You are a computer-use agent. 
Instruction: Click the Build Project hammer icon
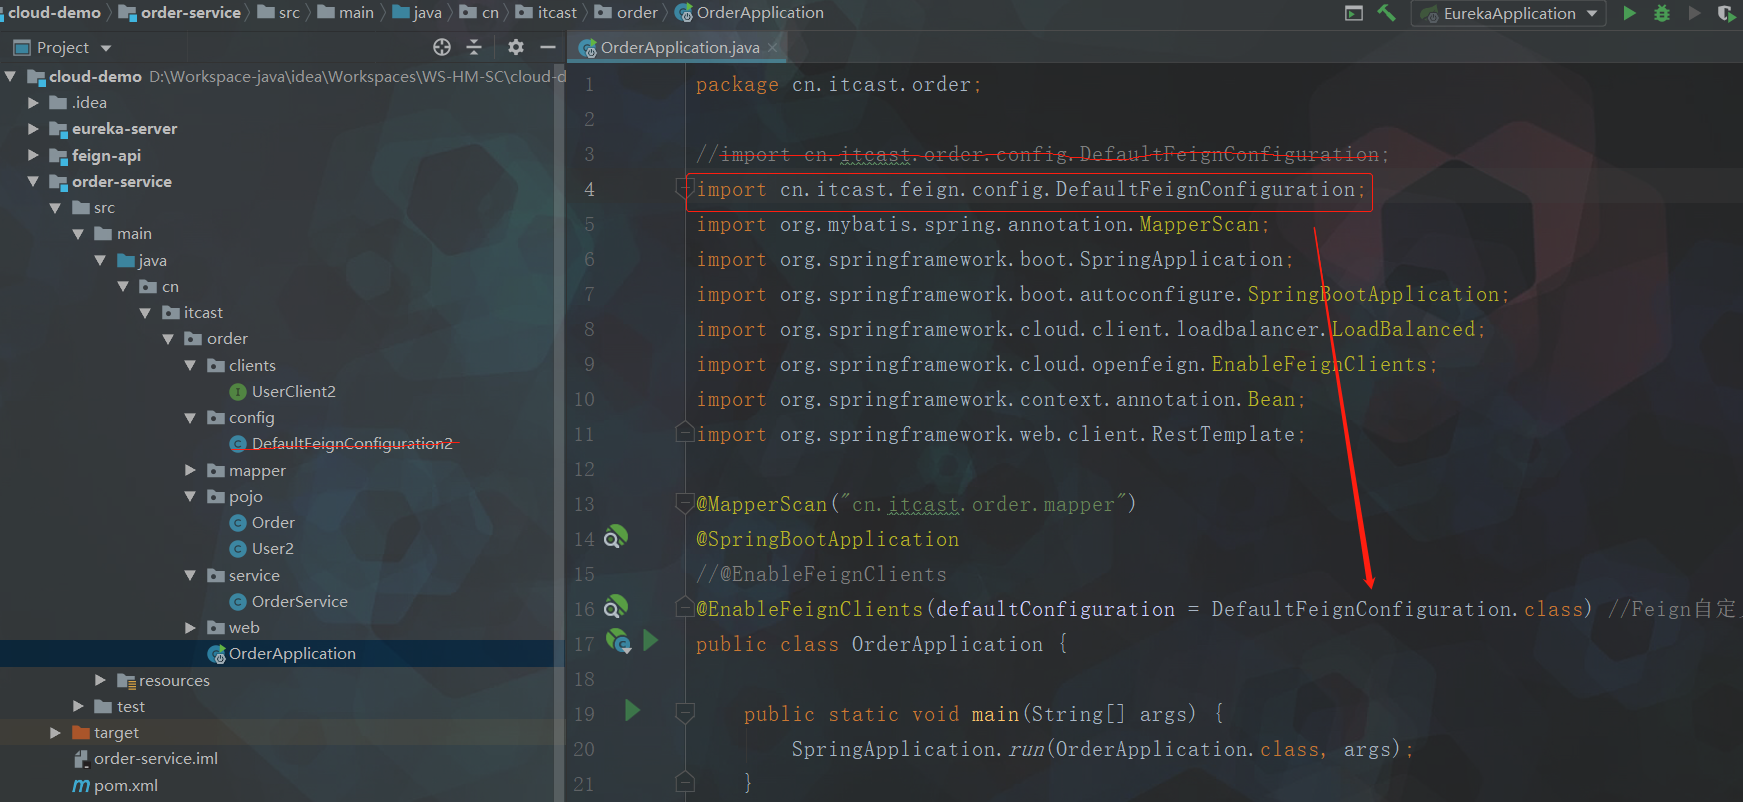coord(1386,13)
